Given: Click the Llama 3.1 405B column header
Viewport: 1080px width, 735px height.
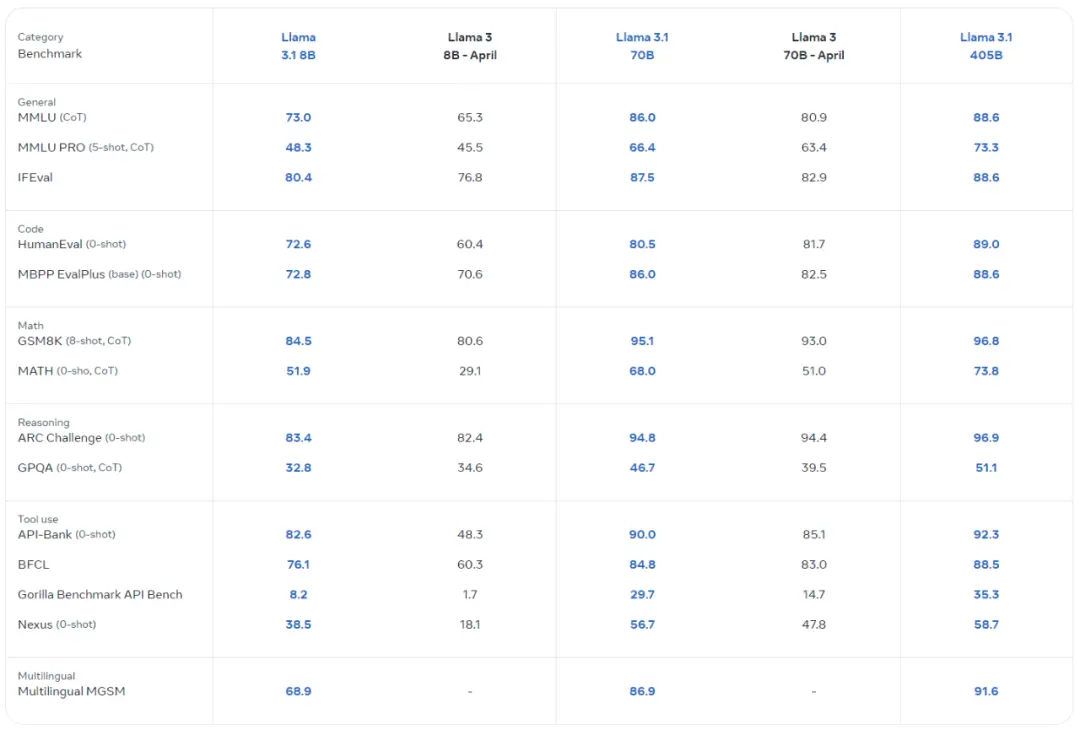Looking at the screenshot, I should click(x=986, y=46).
